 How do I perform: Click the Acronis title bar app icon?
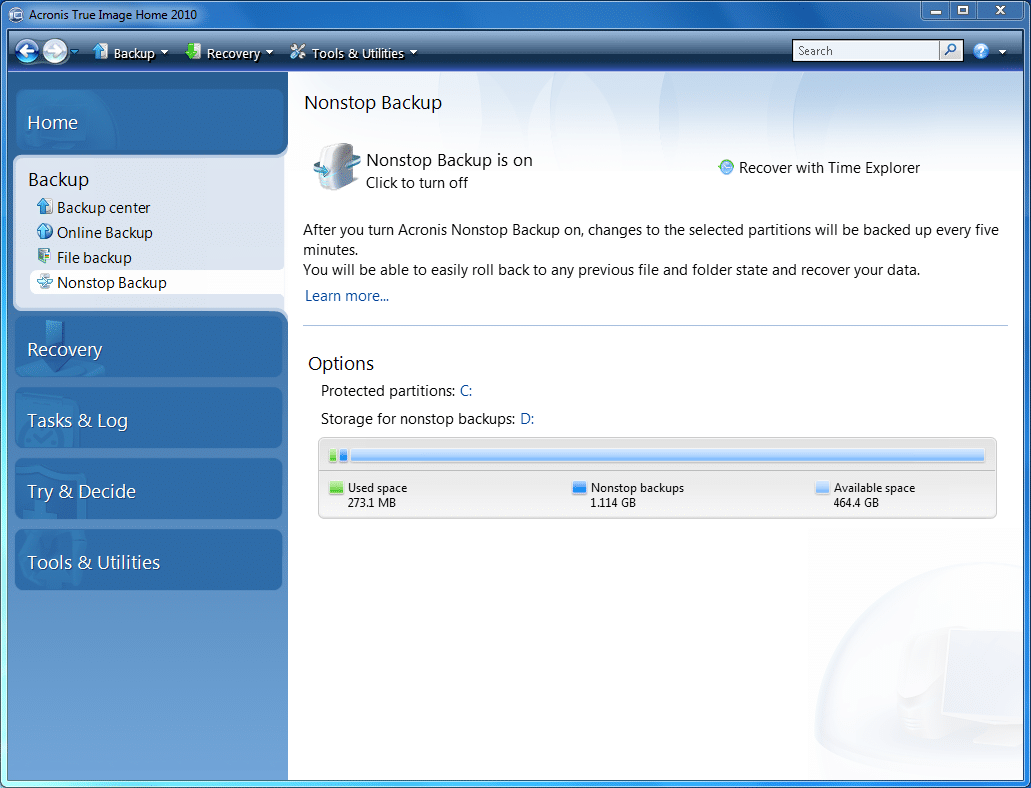coord(16,14)
